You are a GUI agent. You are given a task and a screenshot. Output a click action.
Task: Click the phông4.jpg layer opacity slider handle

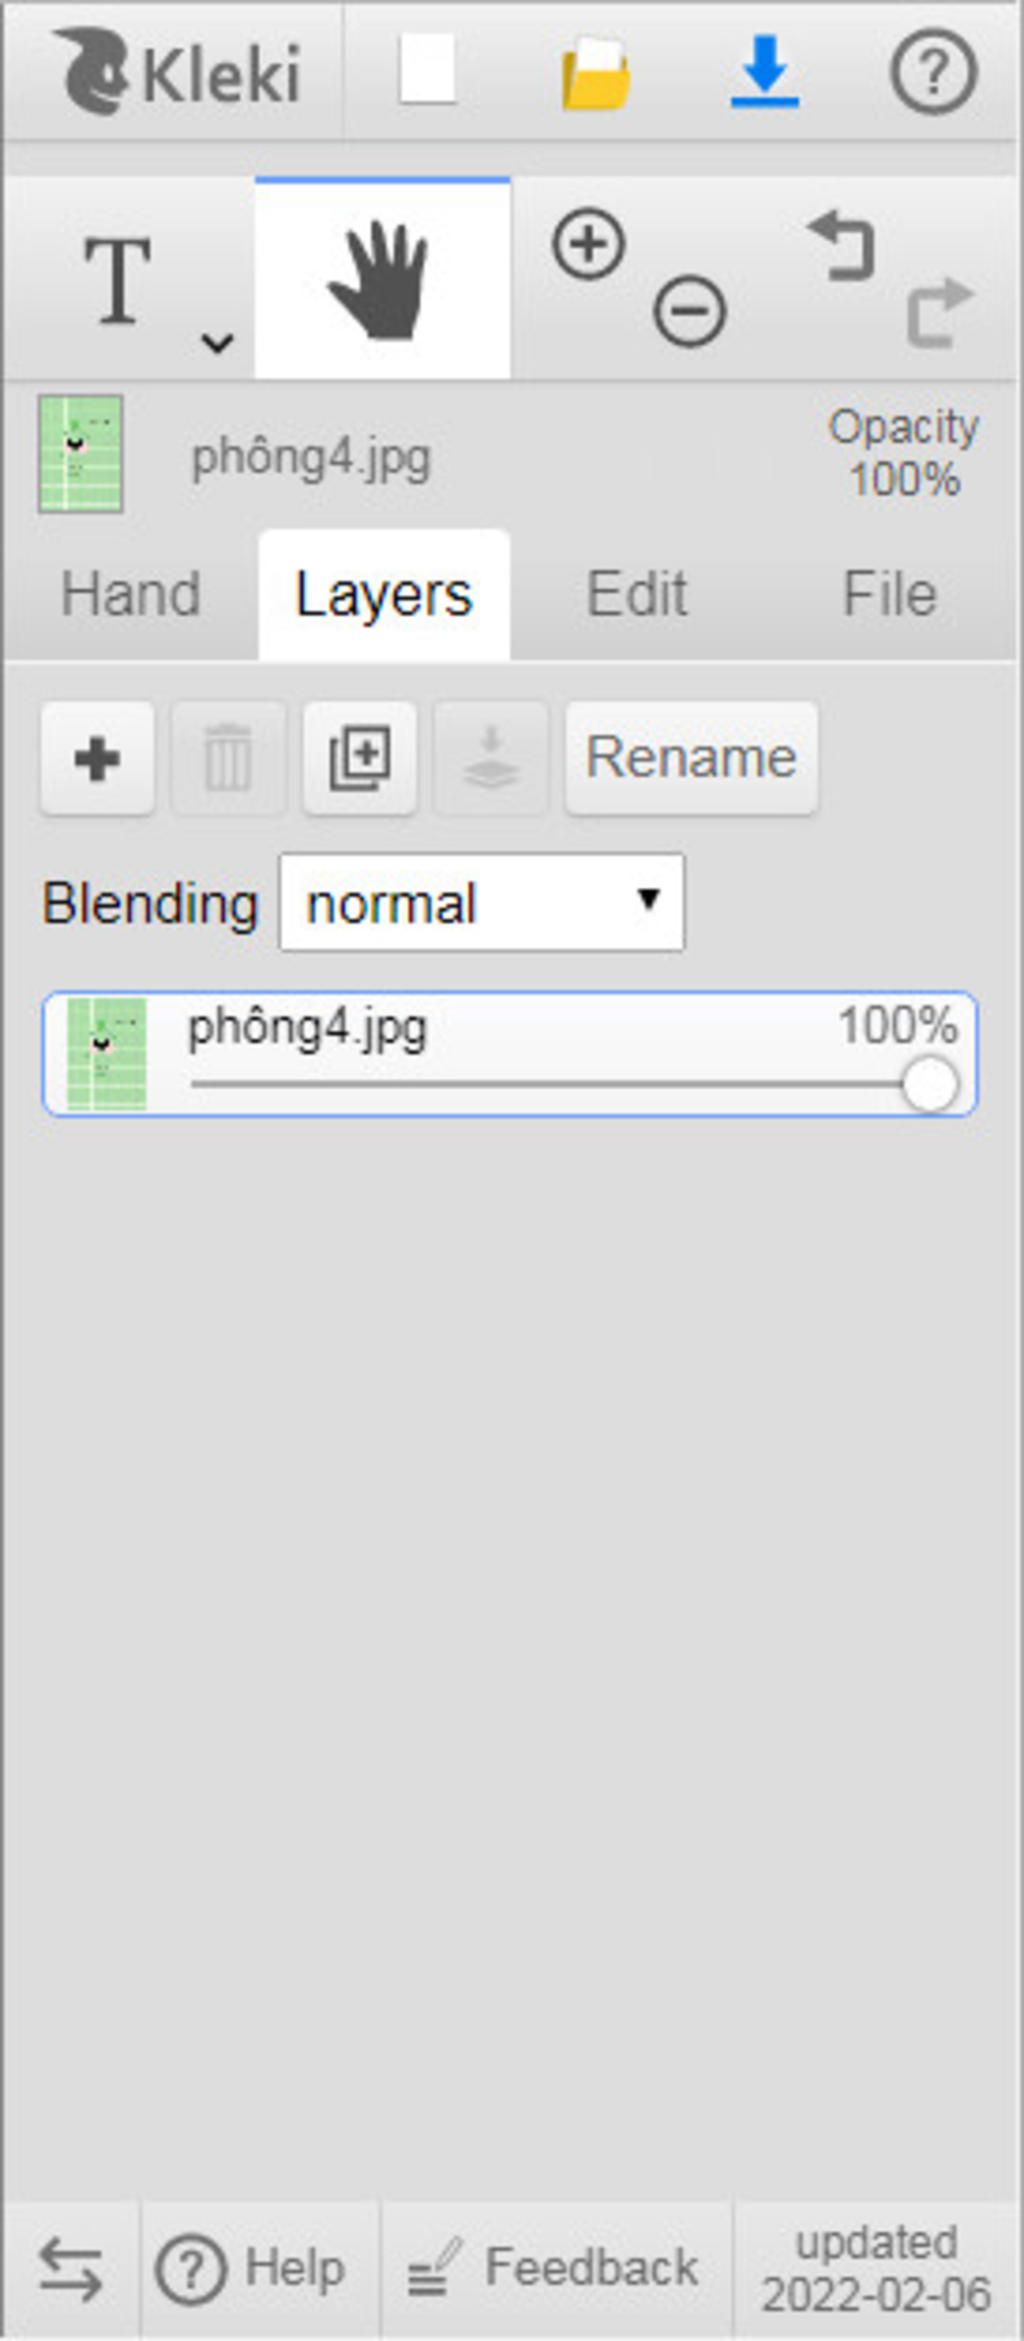[929, 1084]
